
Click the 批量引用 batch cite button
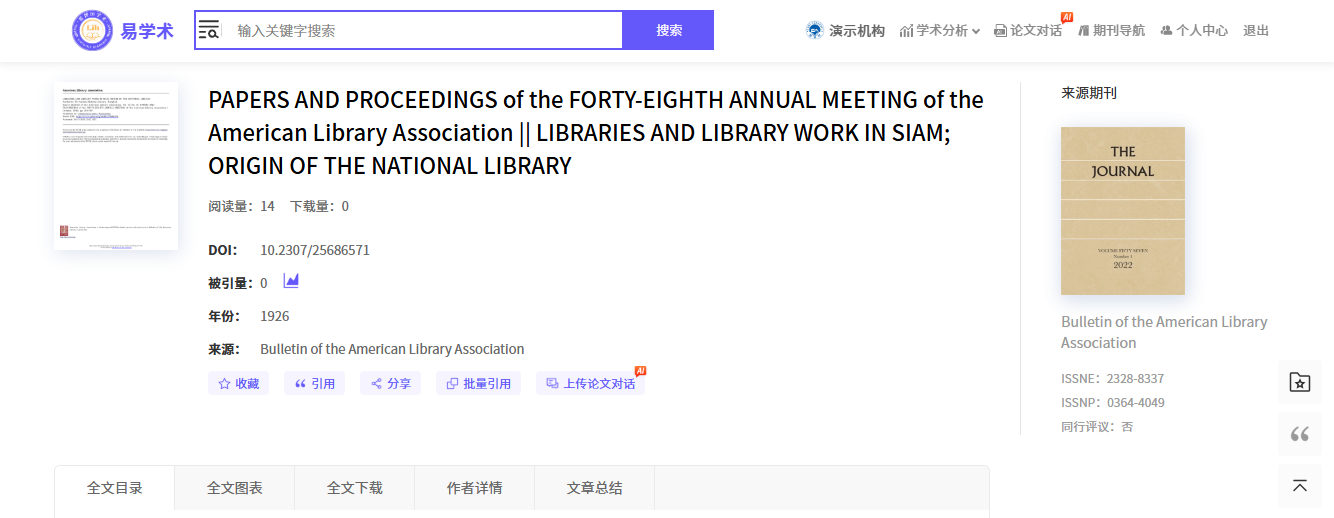[x=478, y=383]
